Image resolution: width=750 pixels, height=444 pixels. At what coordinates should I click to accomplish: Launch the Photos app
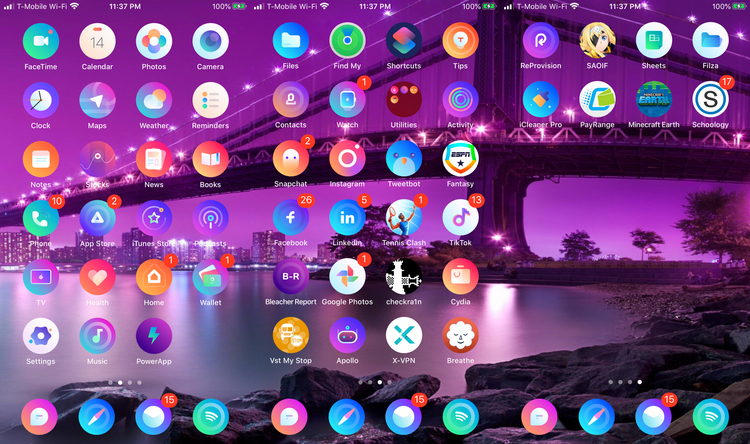(x=154, y=42)
